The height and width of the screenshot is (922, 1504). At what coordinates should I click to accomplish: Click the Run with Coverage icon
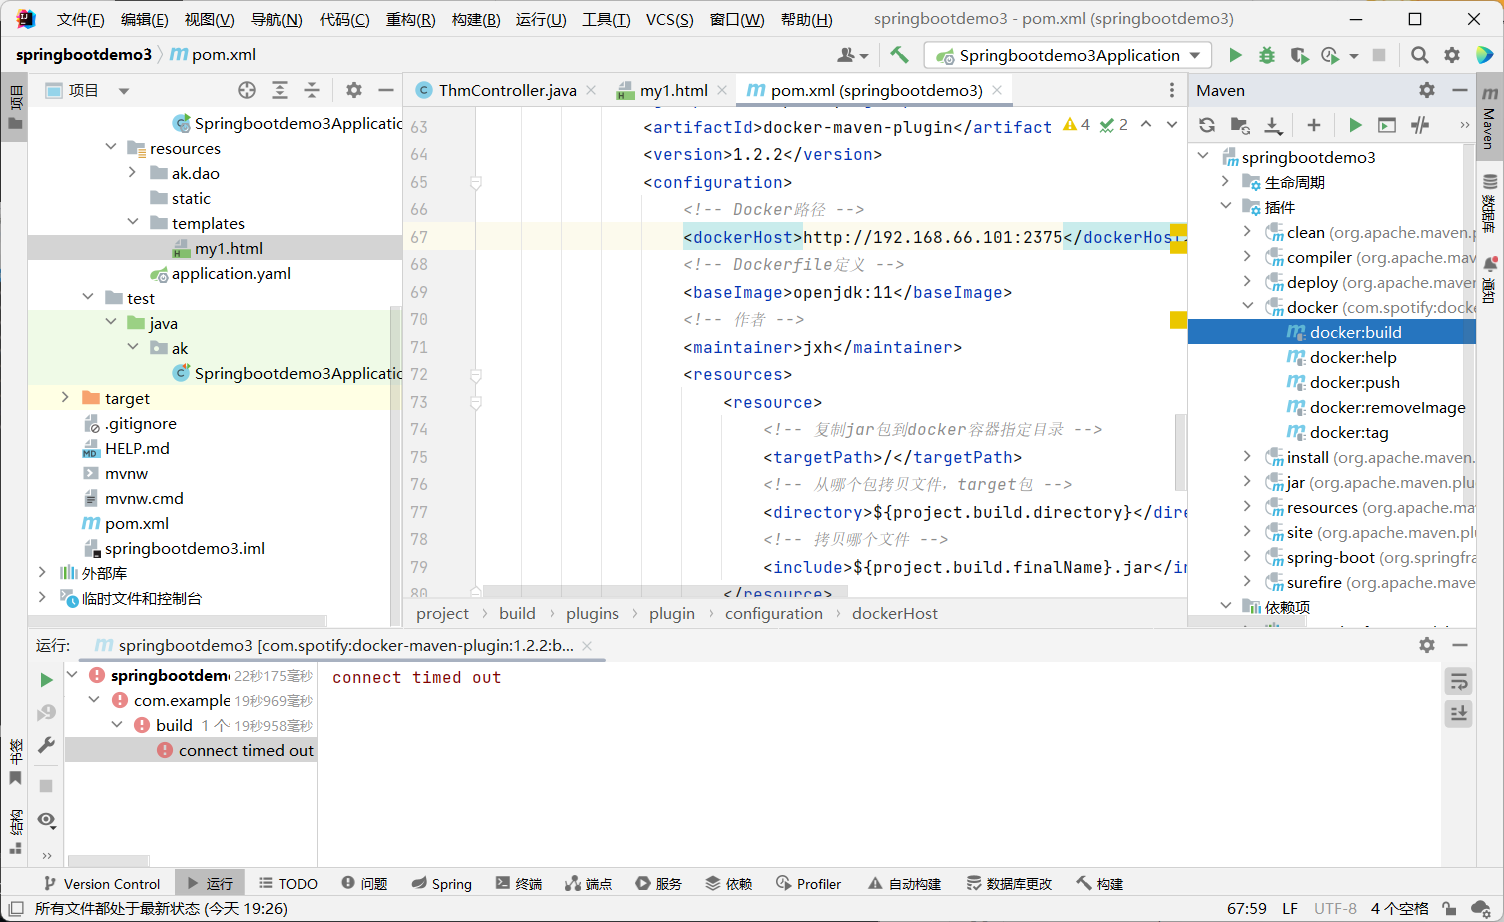(x=1299, y=55)
